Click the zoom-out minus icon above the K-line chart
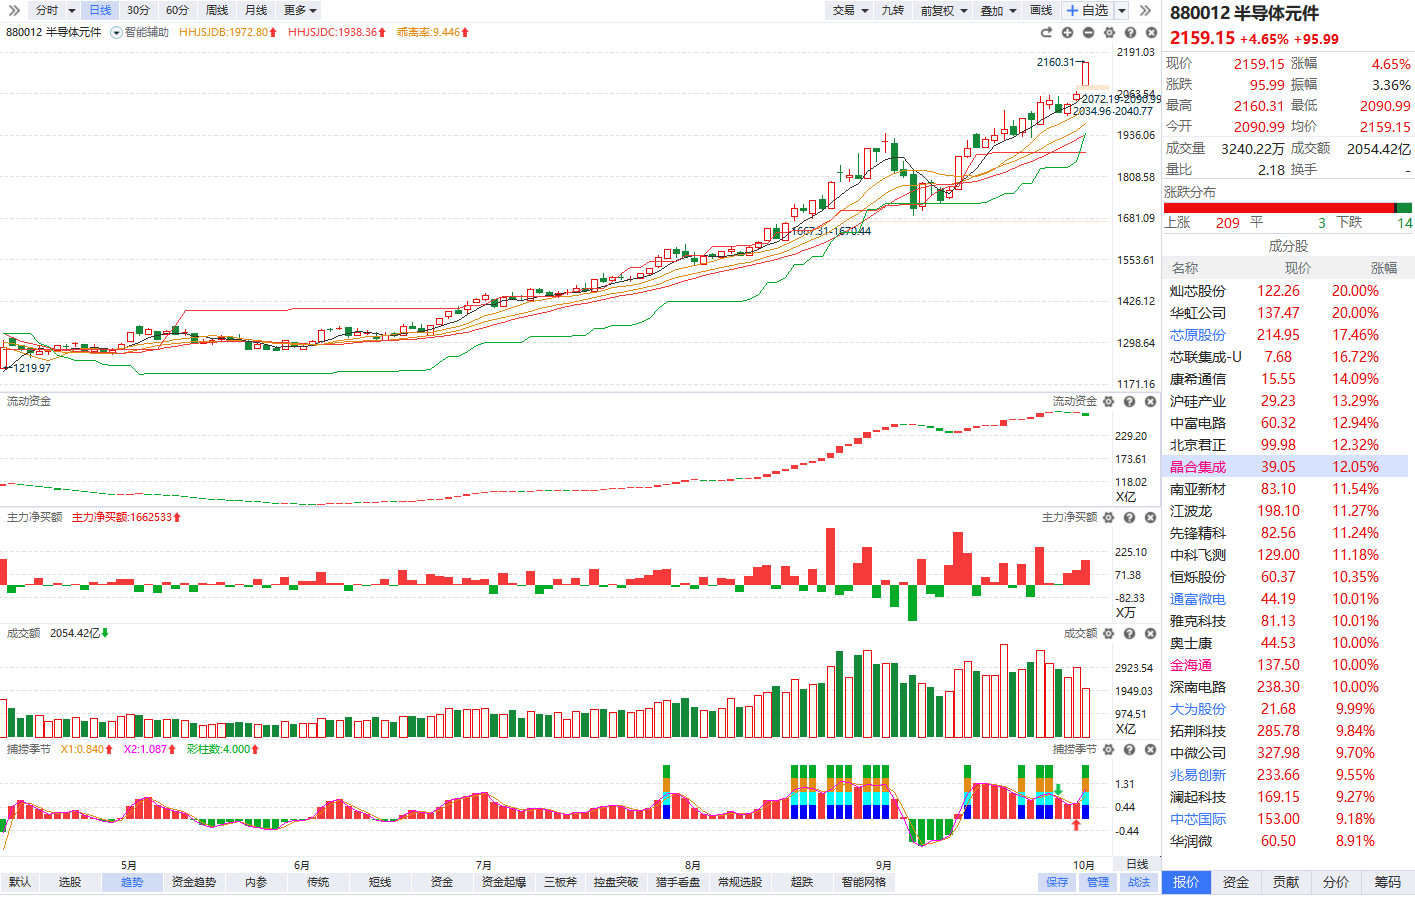 click(1088, 33)
